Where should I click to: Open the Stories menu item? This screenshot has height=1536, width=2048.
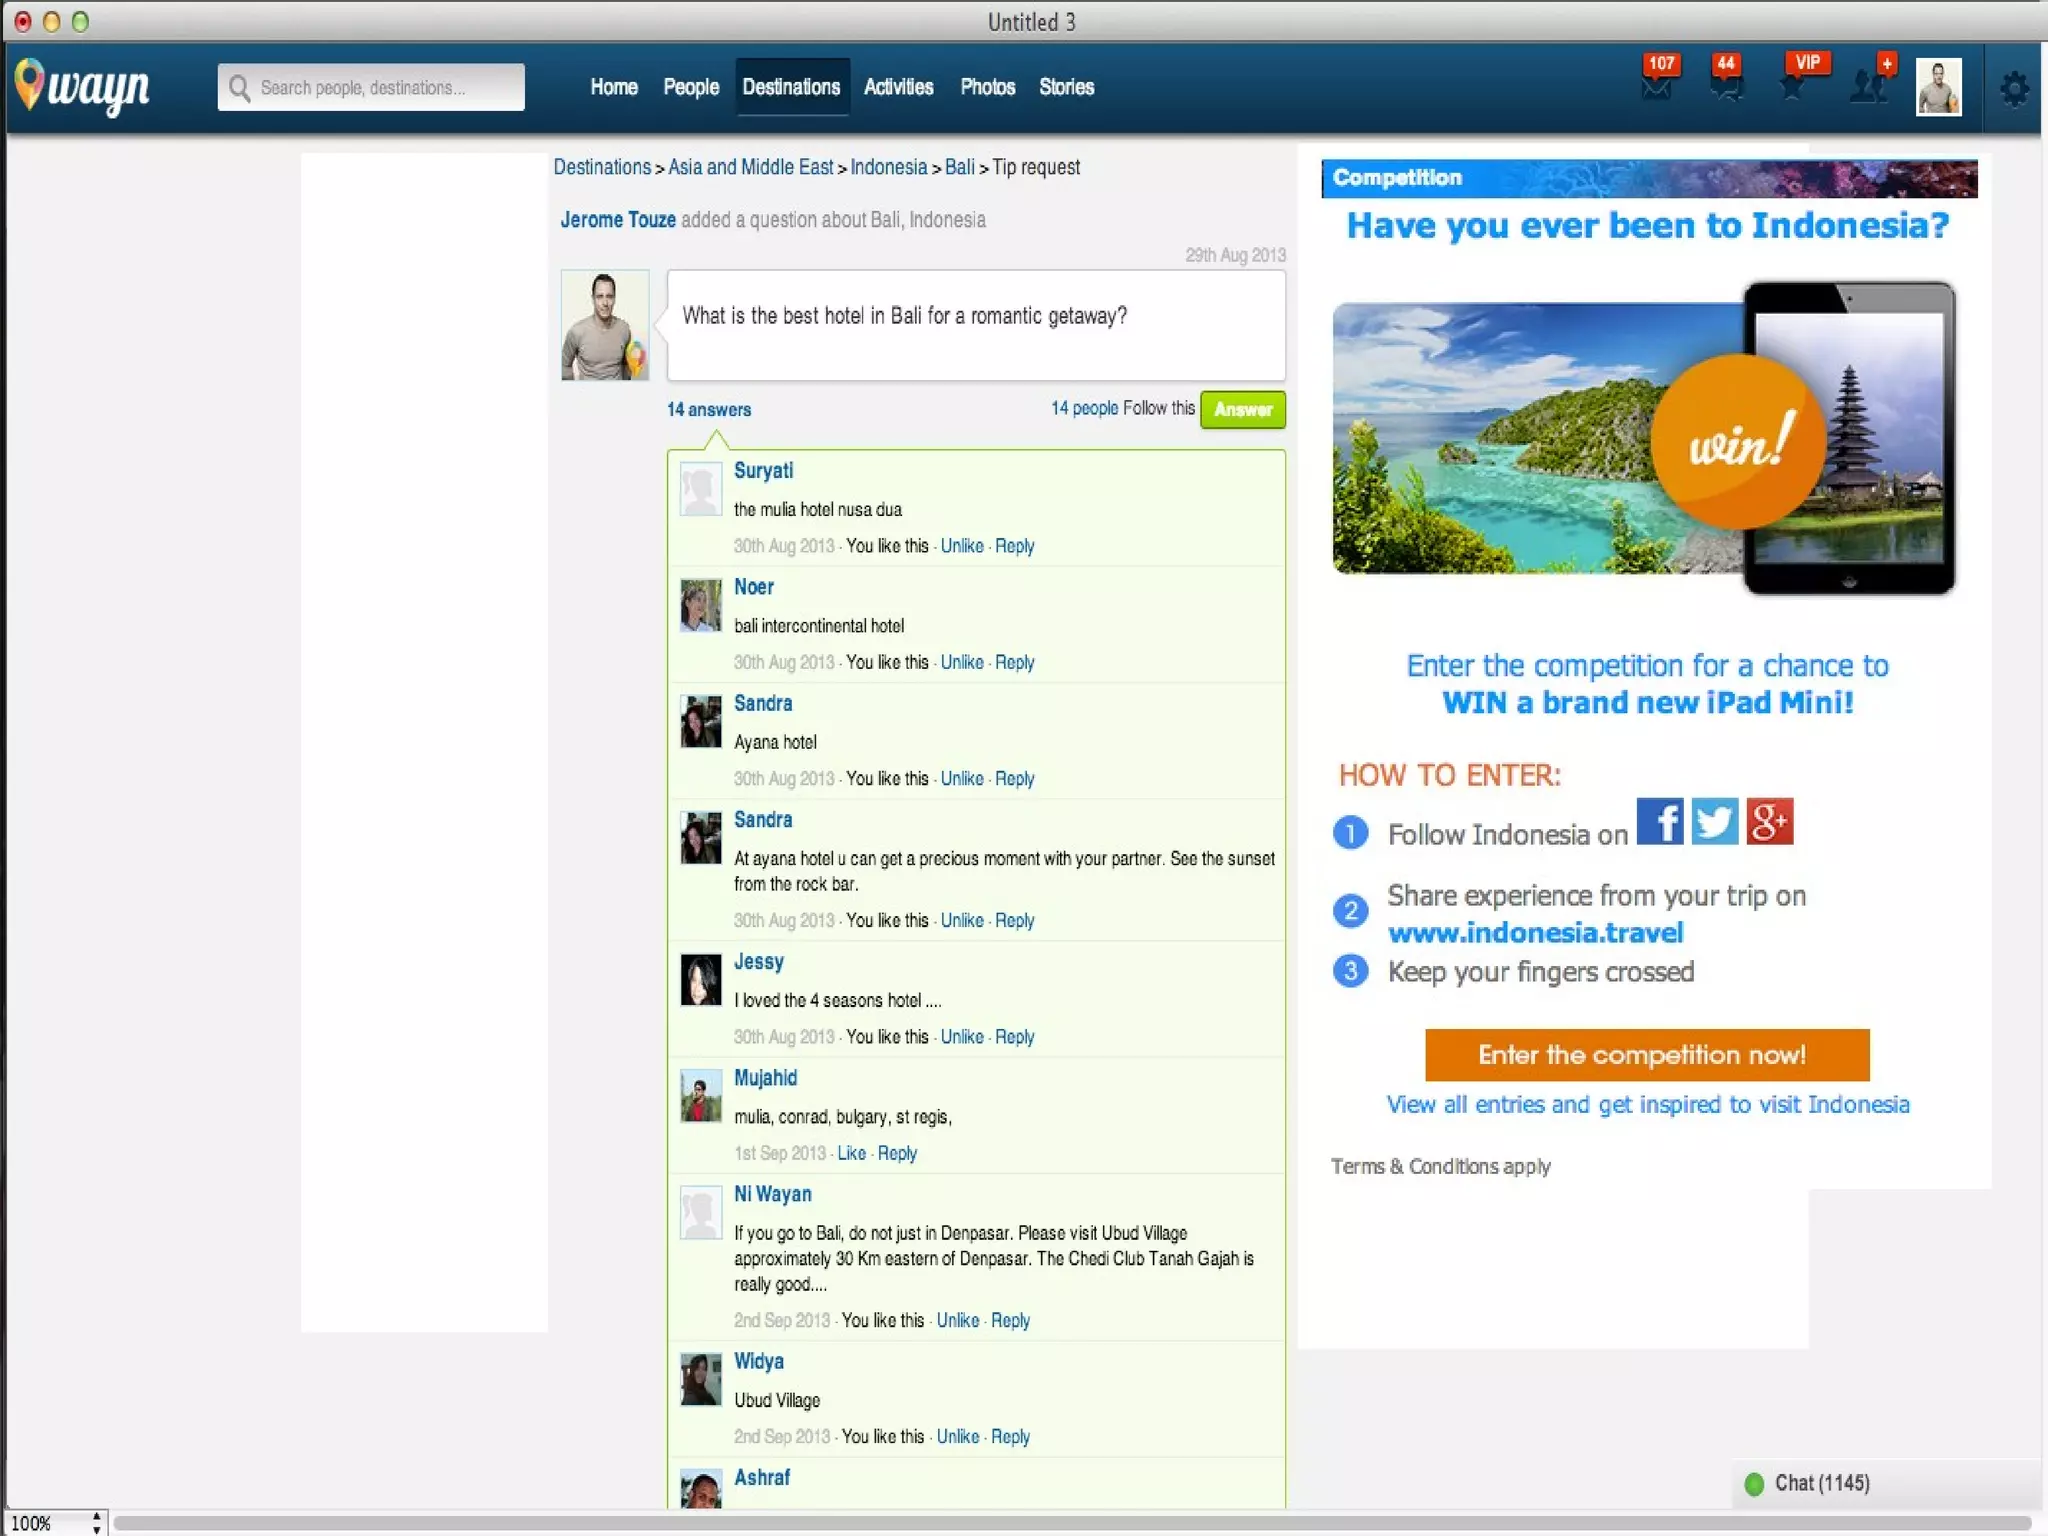[x=1066, y=87]
